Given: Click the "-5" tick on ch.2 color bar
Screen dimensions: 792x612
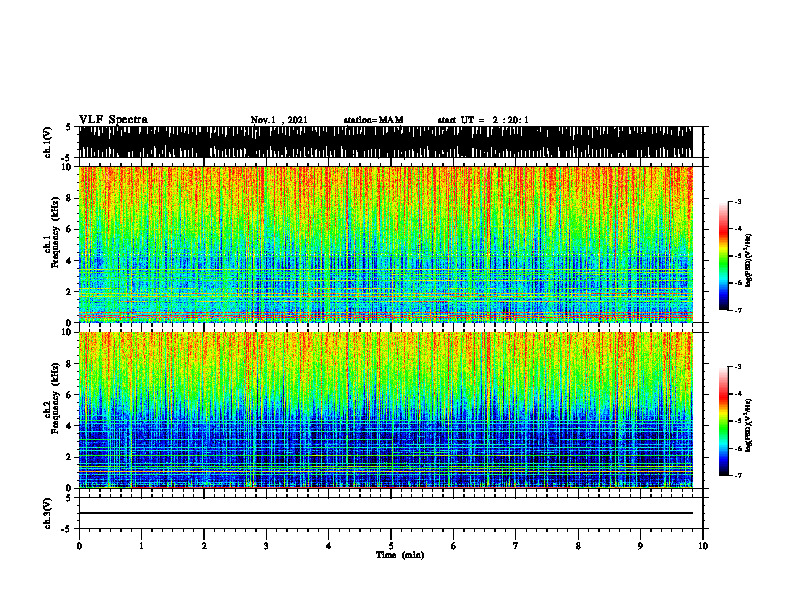Looking at the screenshot, I should tap(737, 421).
